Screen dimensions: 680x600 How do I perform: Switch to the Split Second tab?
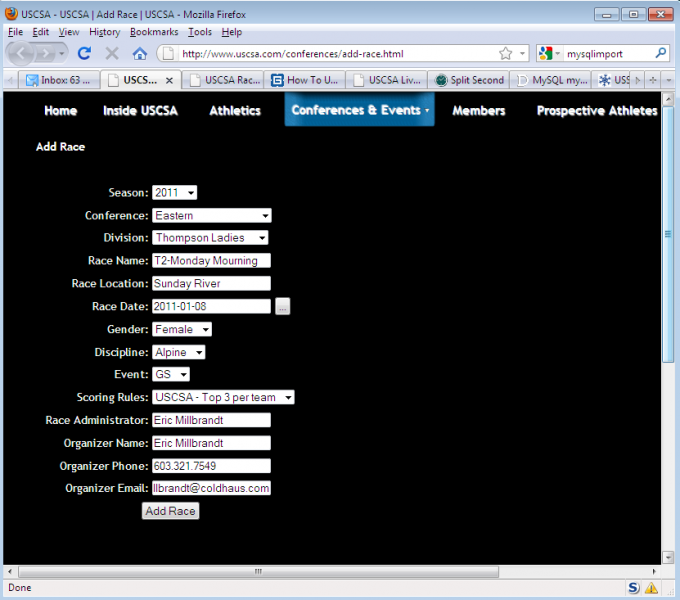pos(469,80)
